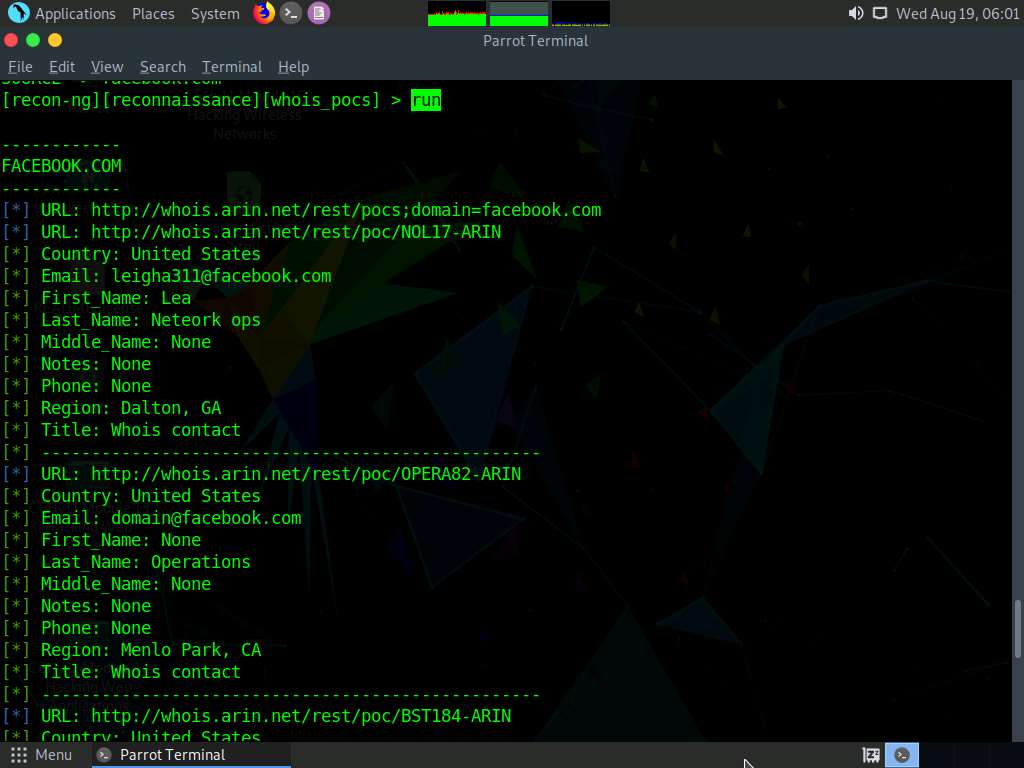Open the Parrot logo Applications icon

18,13
